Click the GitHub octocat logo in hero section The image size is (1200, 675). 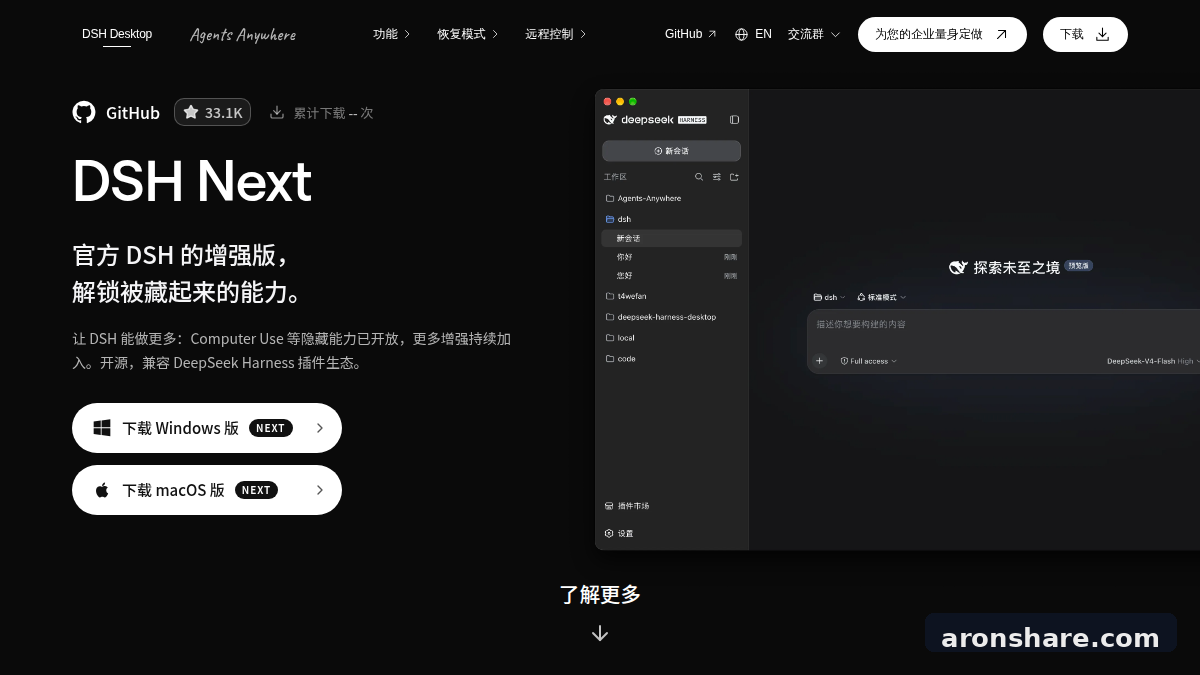[x=84, y=112]
